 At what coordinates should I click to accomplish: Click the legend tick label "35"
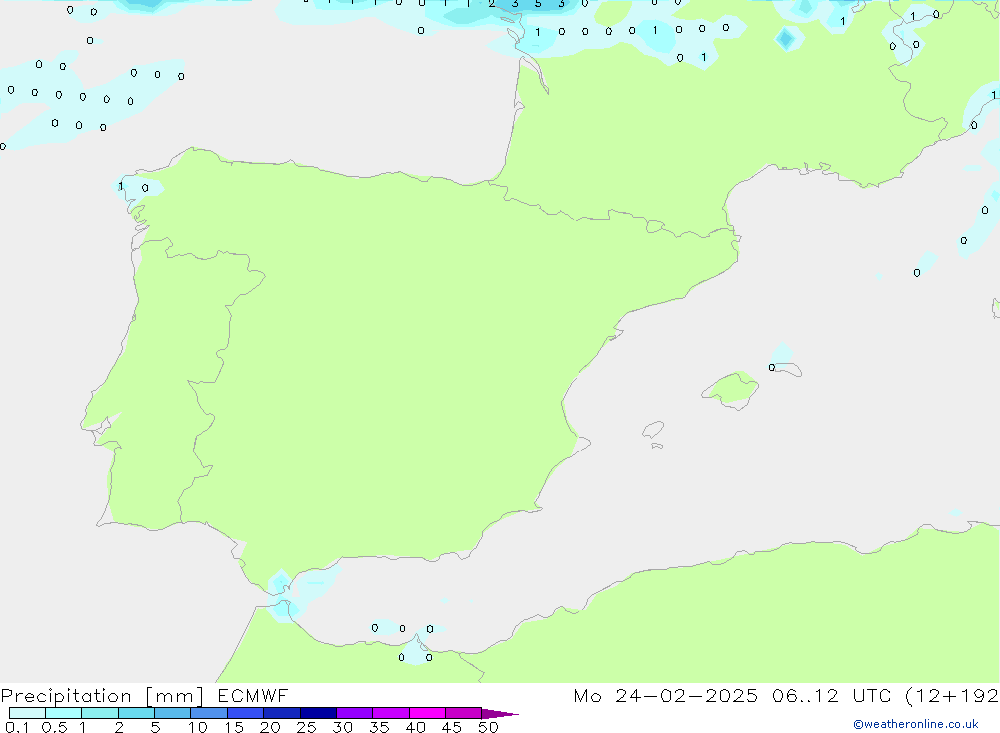click(379, 727)
